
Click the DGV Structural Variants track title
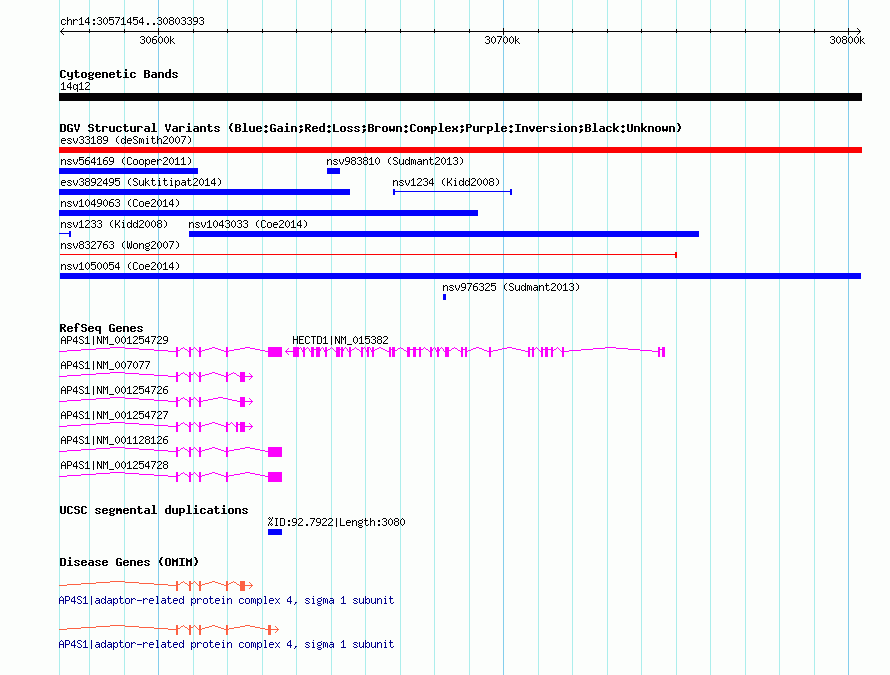371,128
